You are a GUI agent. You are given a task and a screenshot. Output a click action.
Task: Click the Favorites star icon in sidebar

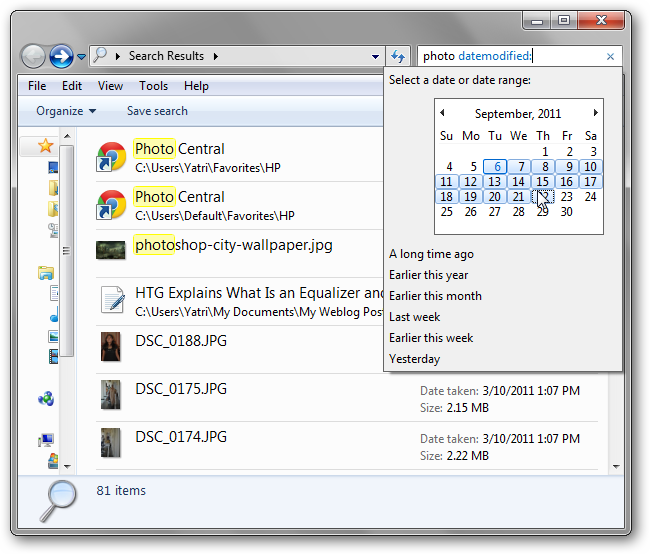click(45, 147)
